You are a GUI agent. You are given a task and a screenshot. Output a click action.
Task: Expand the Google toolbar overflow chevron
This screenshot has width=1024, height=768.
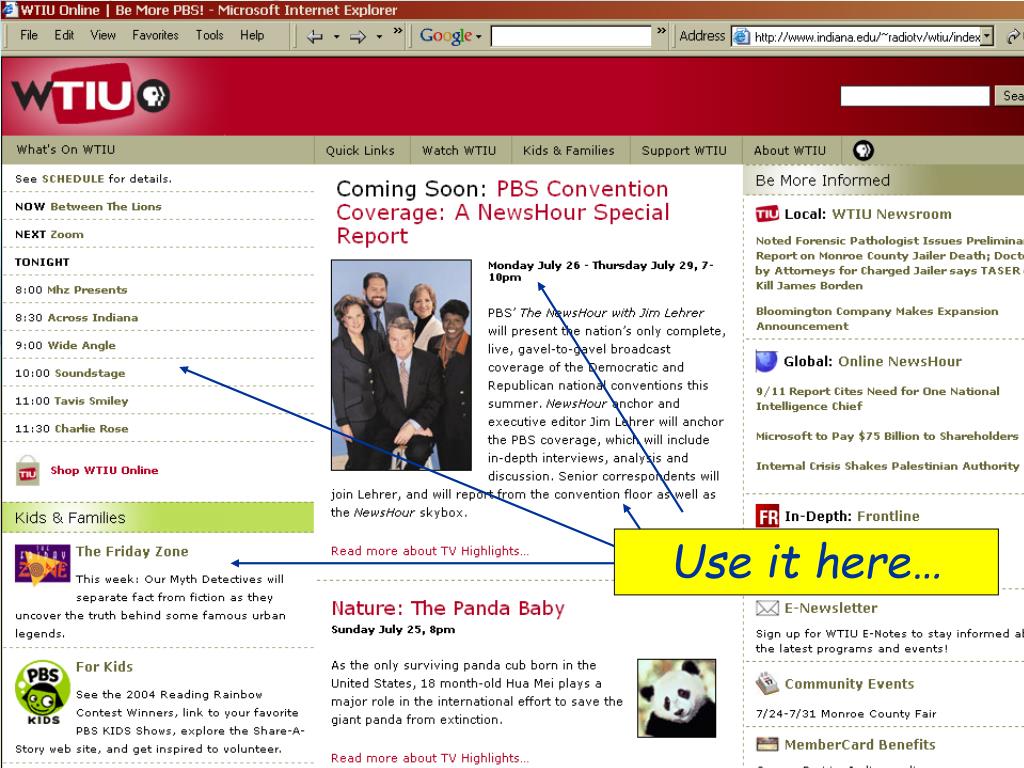[x=662, y=31]
